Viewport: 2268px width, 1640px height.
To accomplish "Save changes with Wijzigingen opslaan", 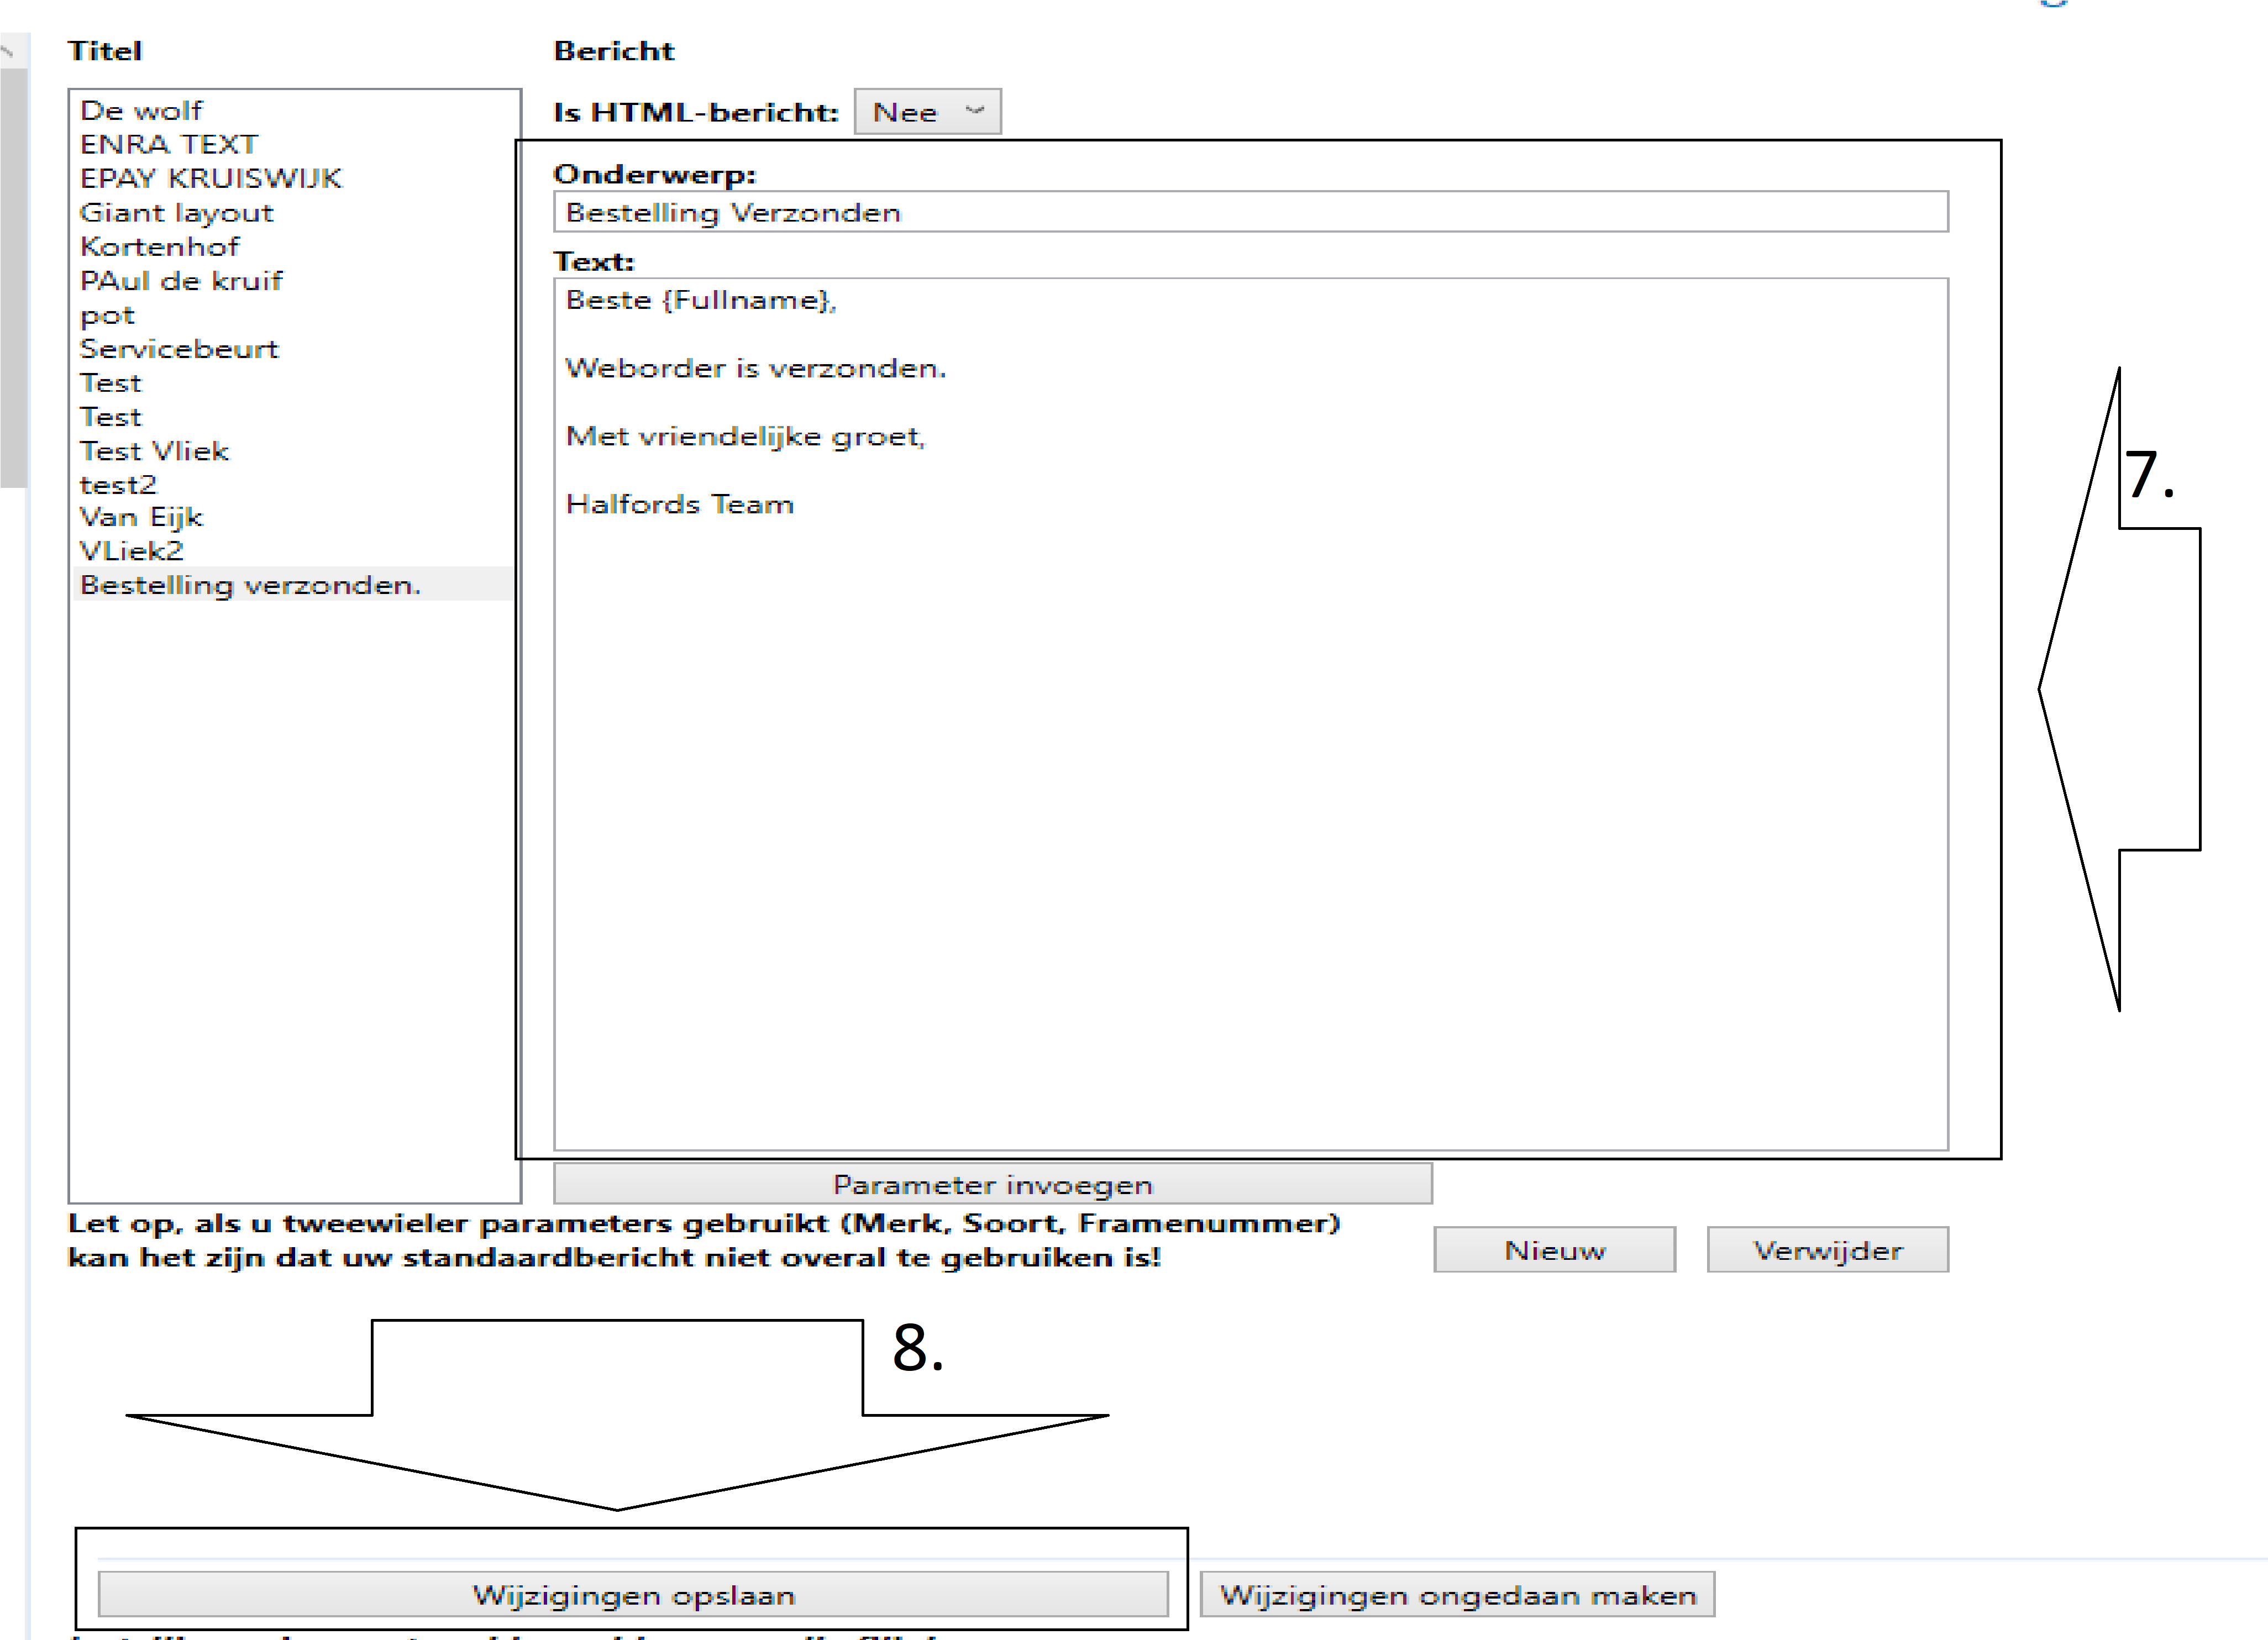I will (x=633, y=1594).
